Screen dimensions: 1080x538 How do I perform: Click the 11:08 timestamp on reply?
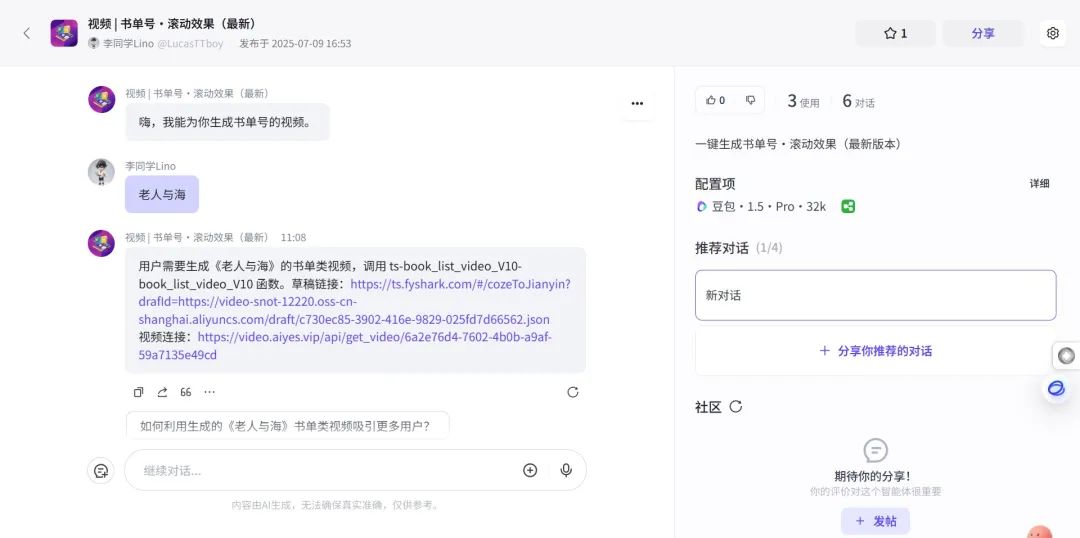tap(293, 238)
